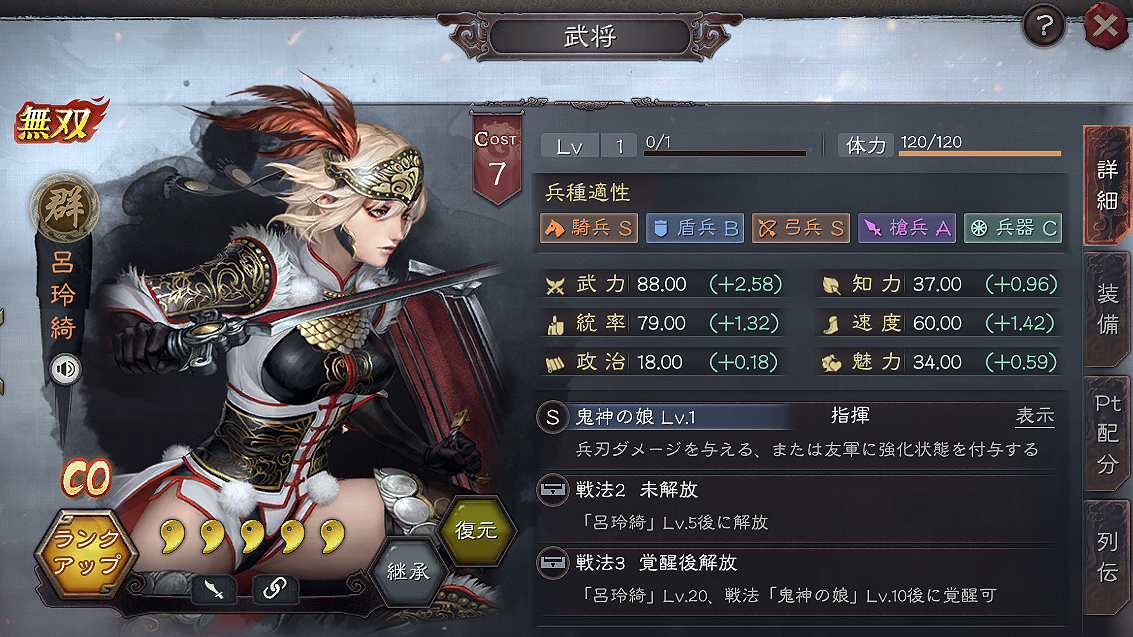Select the 盾兵 B aptitude badge
Image resolution: width=1133 pixels, height=637 pixels.
point(694,228)
